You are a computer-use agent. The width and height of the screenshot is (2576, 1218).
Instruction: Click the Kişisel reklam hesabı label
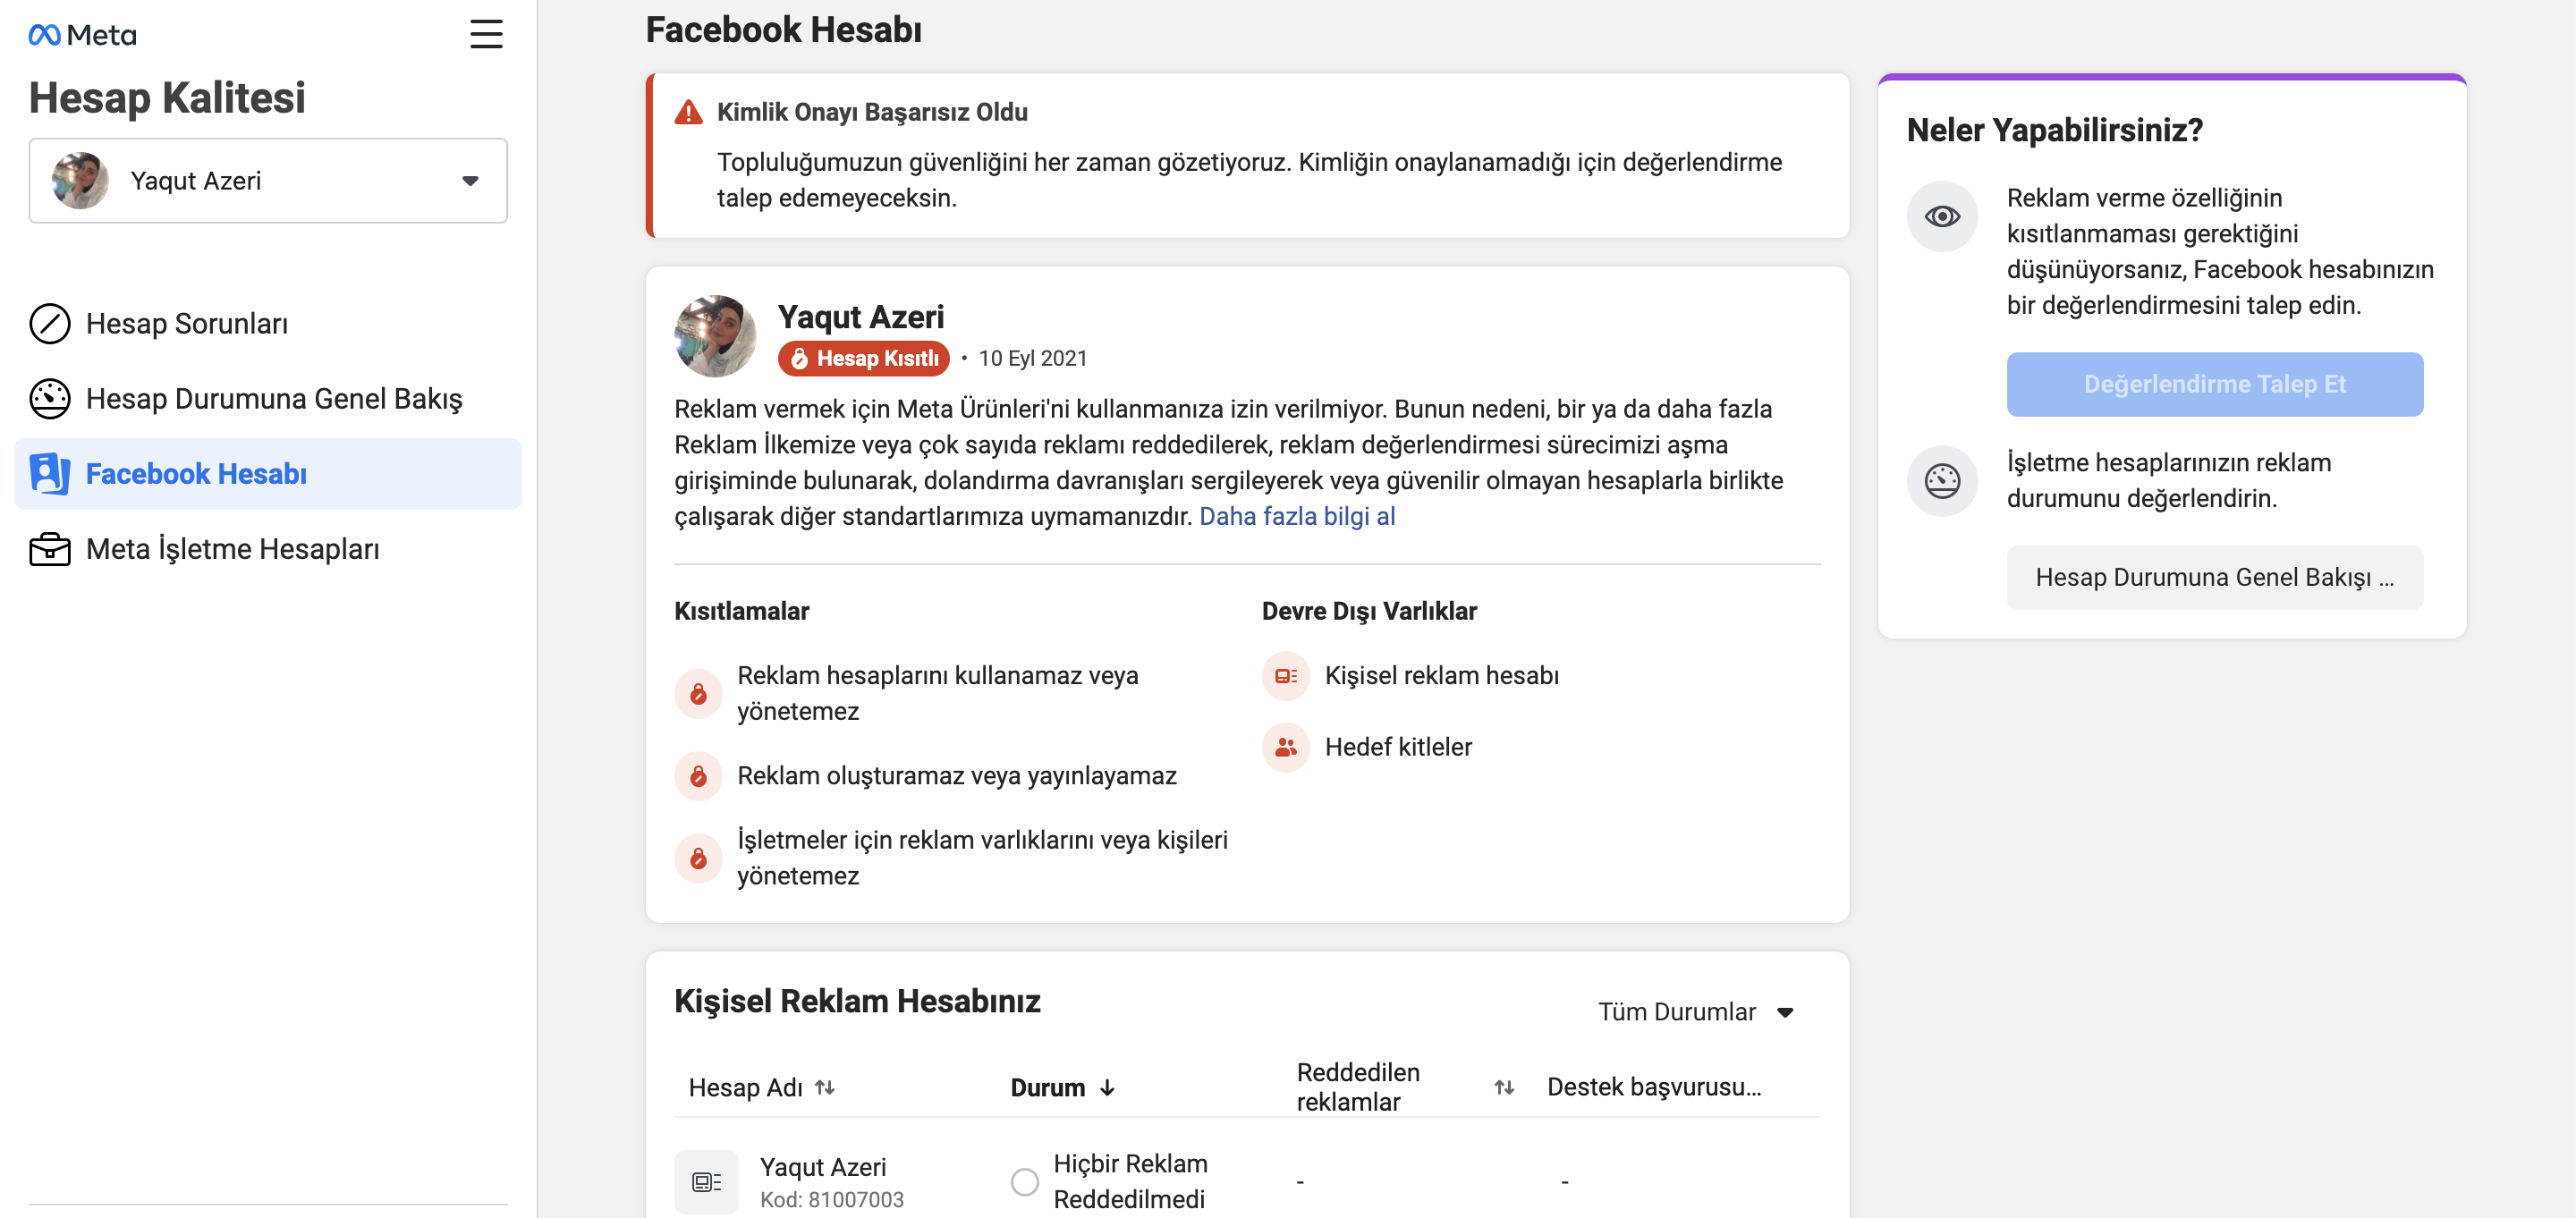(x=1442, y=676)
